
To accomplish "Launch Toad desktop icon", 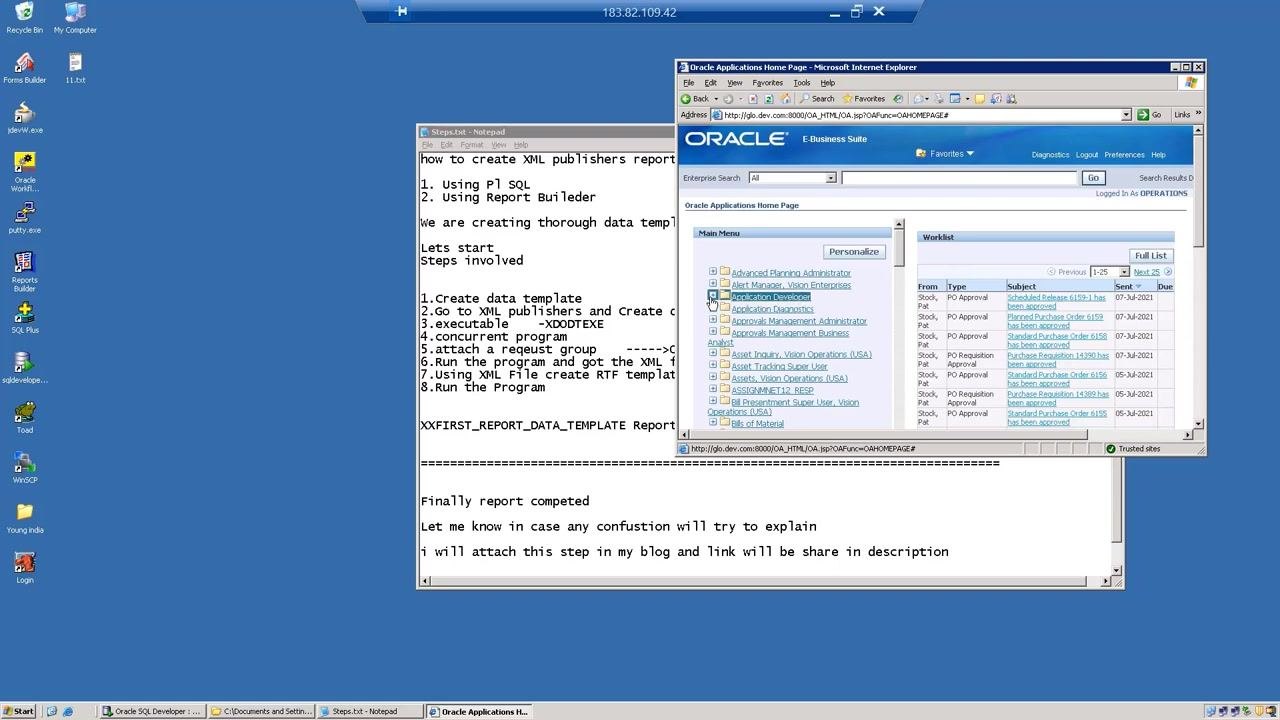I will pyautogui.click(x=24, y=418).
